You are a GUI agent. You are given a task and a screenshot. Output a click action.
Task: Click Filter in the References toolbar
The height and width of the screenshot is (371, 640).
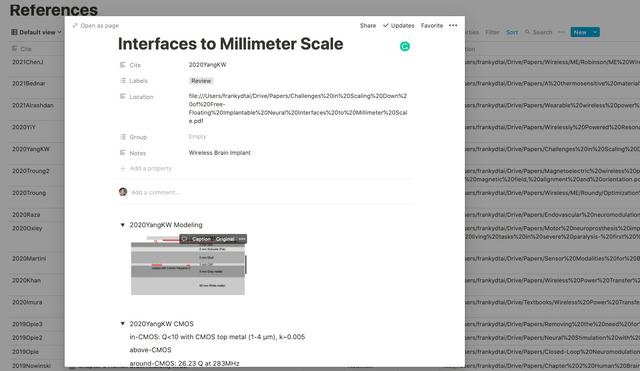[x=492, y=32]
